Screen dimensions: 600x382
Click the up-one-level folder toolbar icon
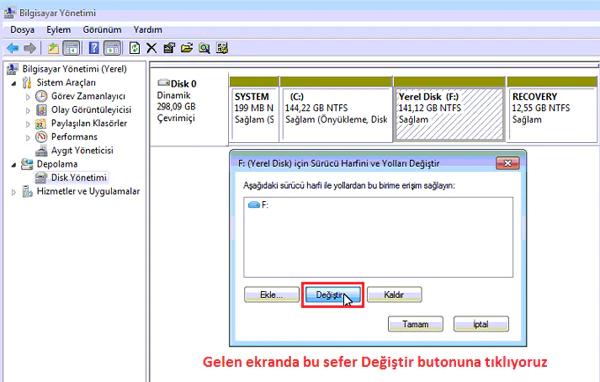tap(53, 48)
